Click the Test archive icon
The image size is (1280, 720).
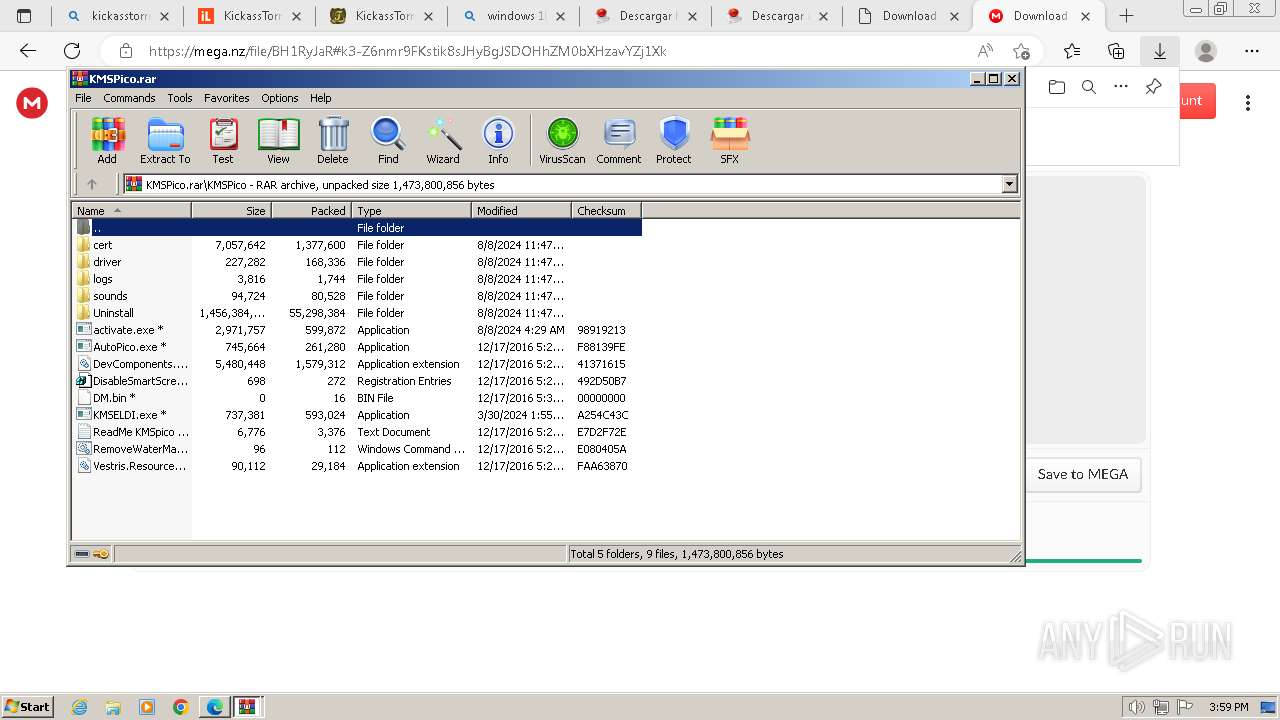point(223,140)
